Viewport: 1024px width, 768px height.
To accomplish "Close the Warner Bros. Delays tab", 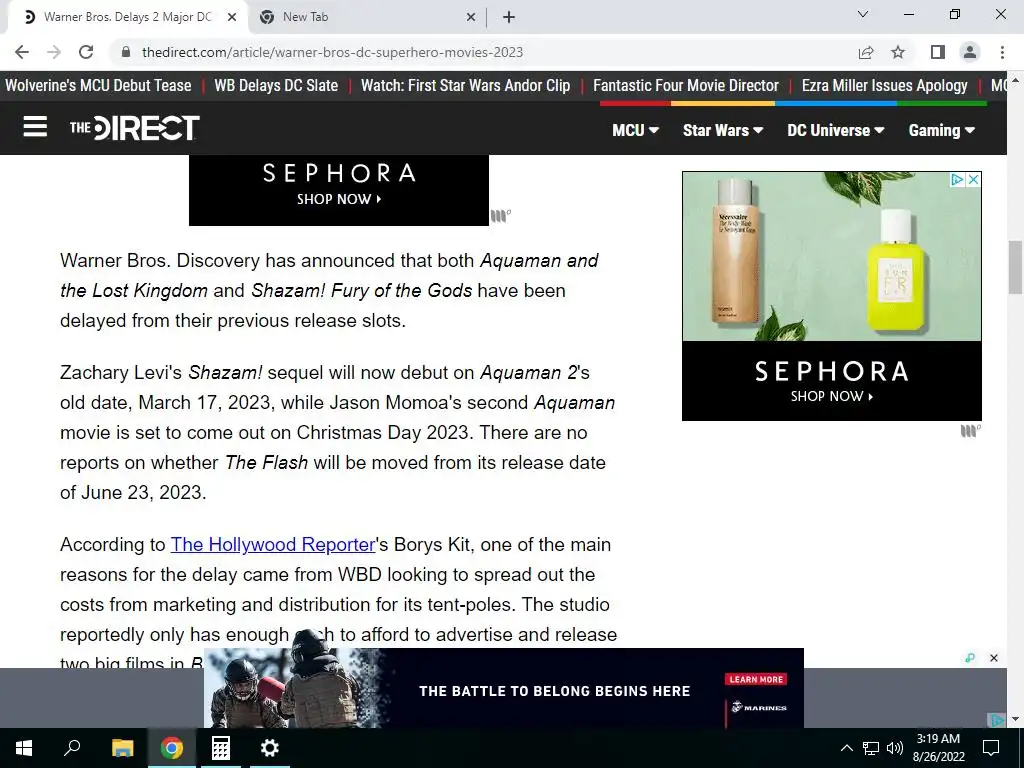I will [232, 17].
